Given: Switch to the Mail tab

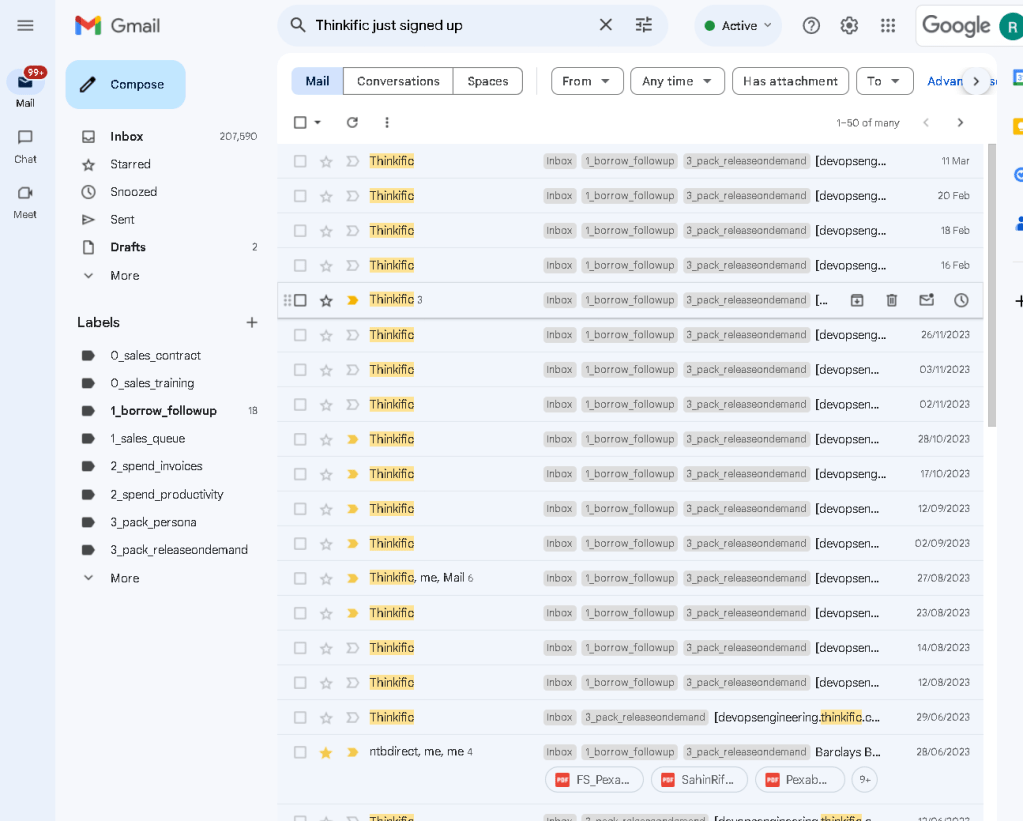Looking at the screenshot, I should (317, 81).
